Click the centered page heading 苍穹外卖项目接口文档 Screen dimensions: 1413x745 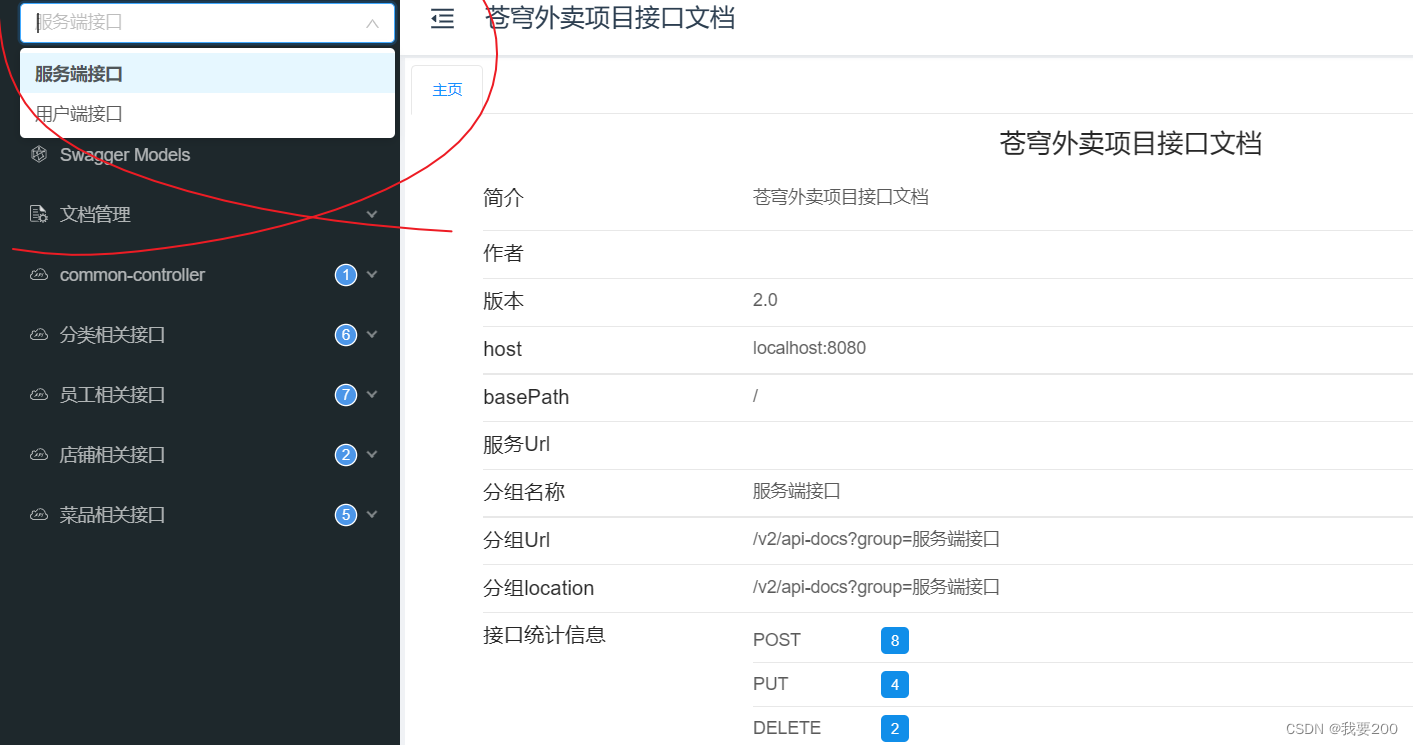click(x=1130, y=143)
